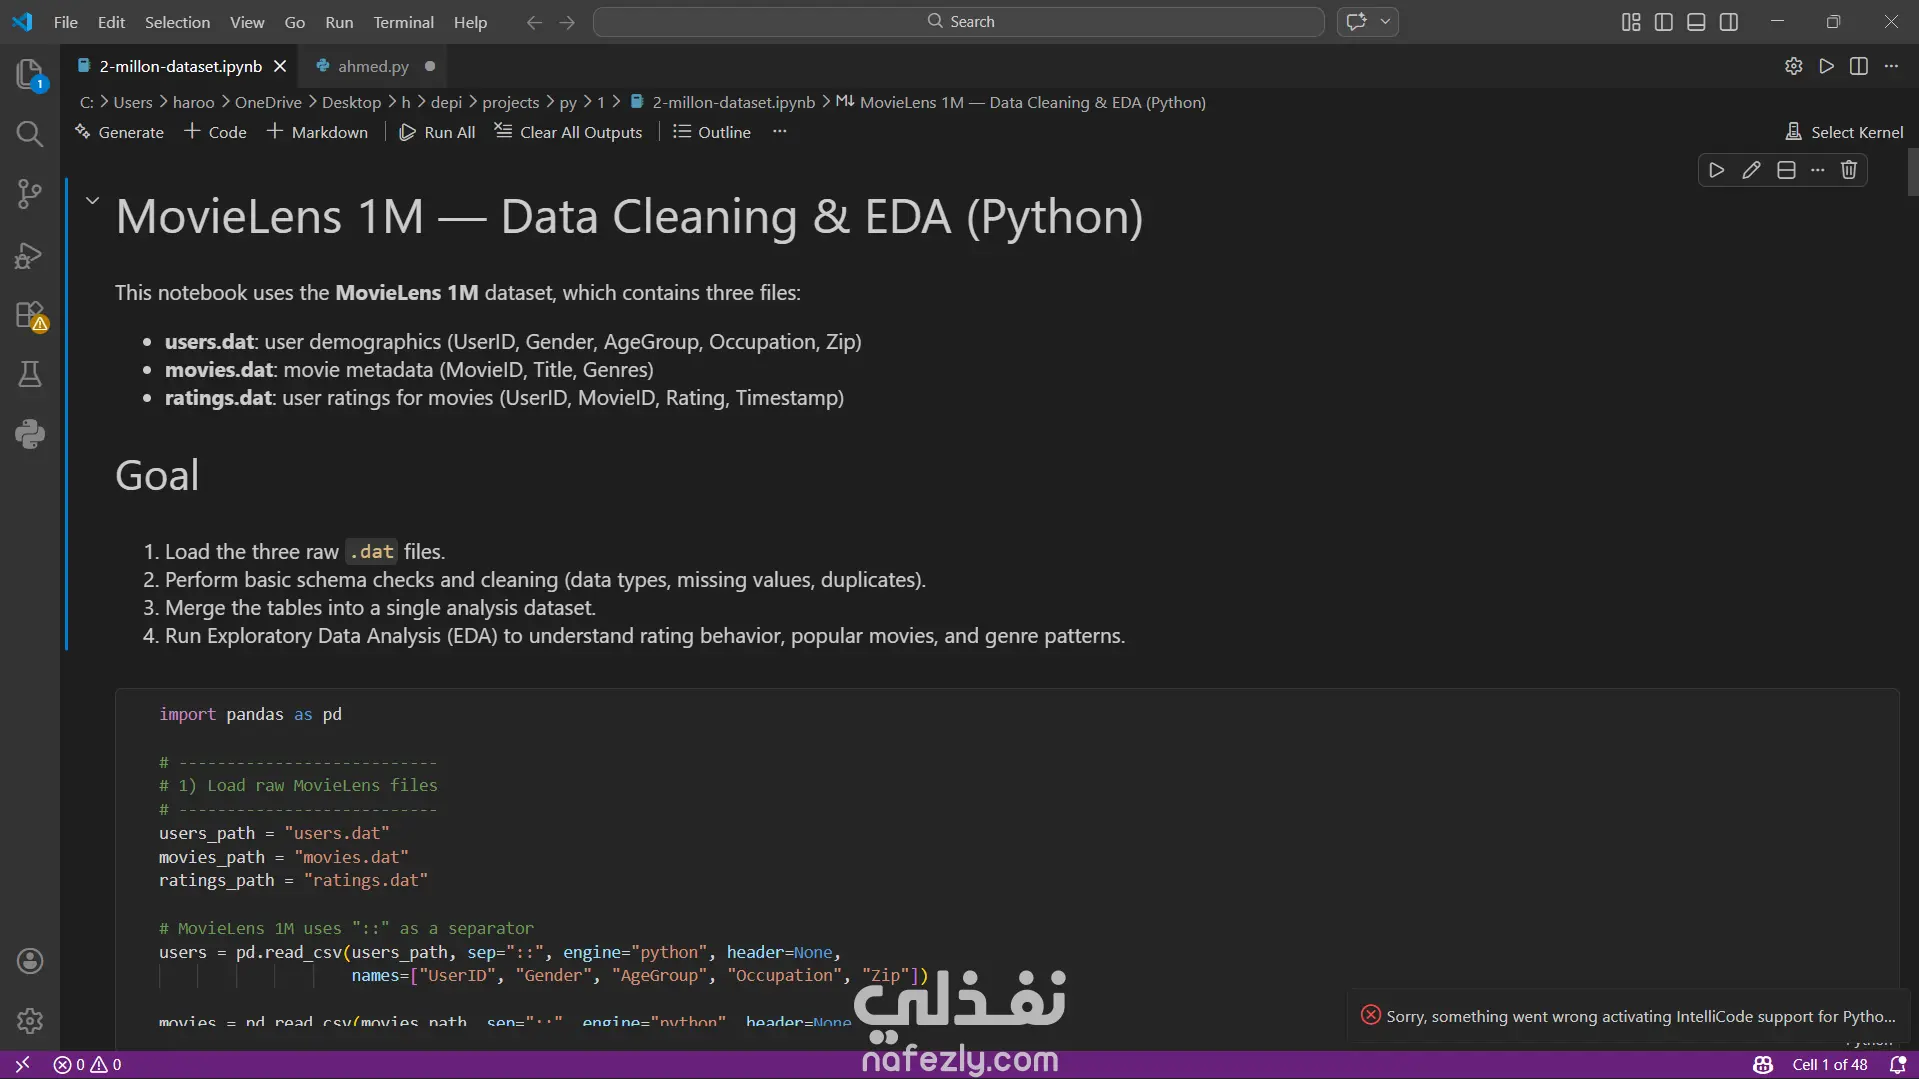This screenshot has width=1919, height=1079.
Task: Open the Select Kernel picker
Action: [x=1845, y=132]
